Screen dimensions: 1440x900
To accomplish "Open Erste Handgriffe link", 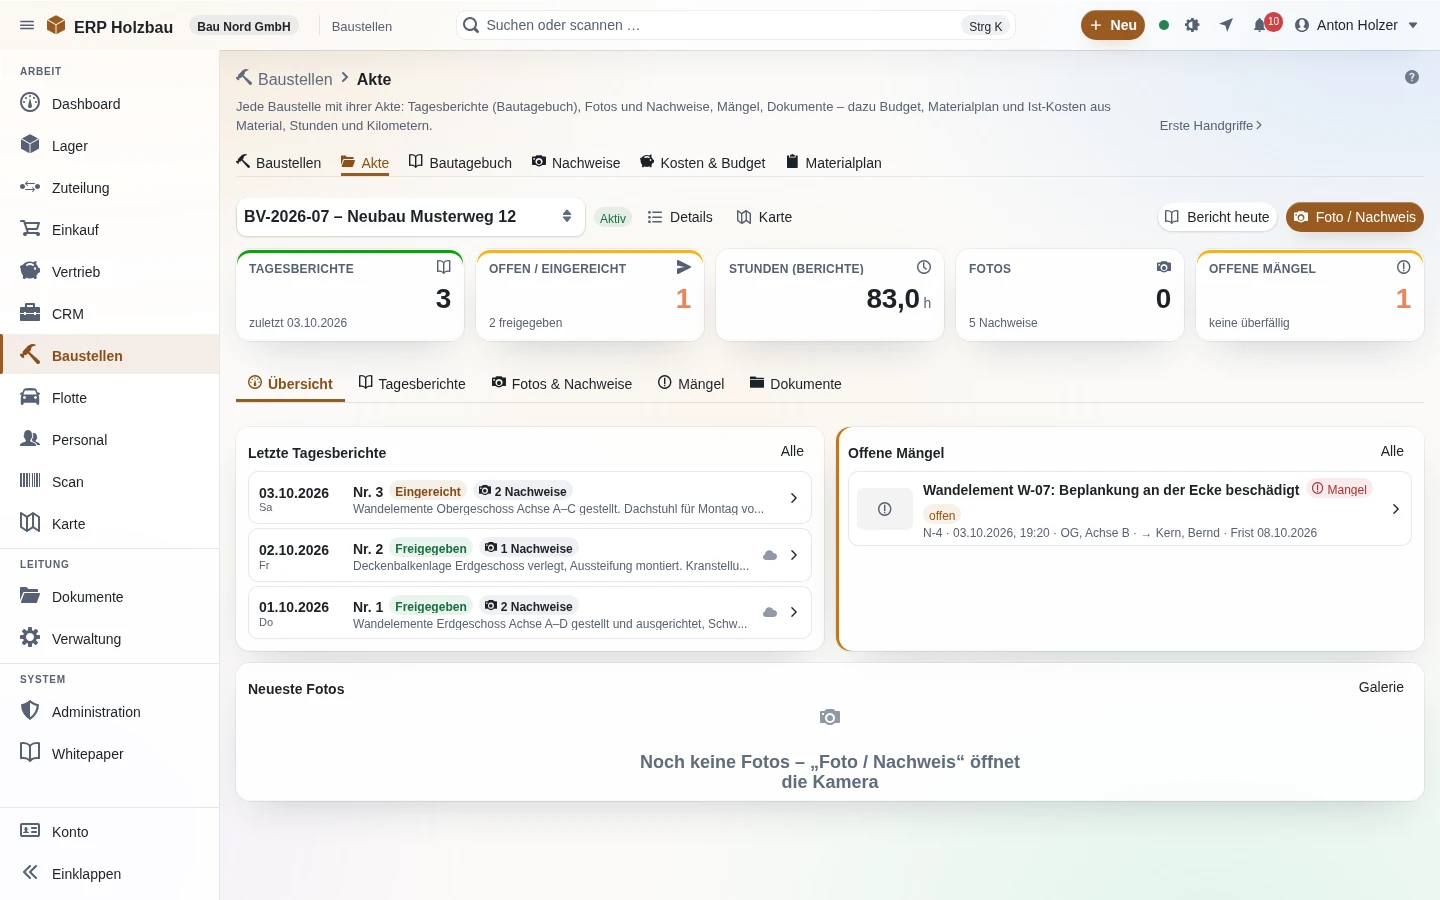I will click(1211, 125).
